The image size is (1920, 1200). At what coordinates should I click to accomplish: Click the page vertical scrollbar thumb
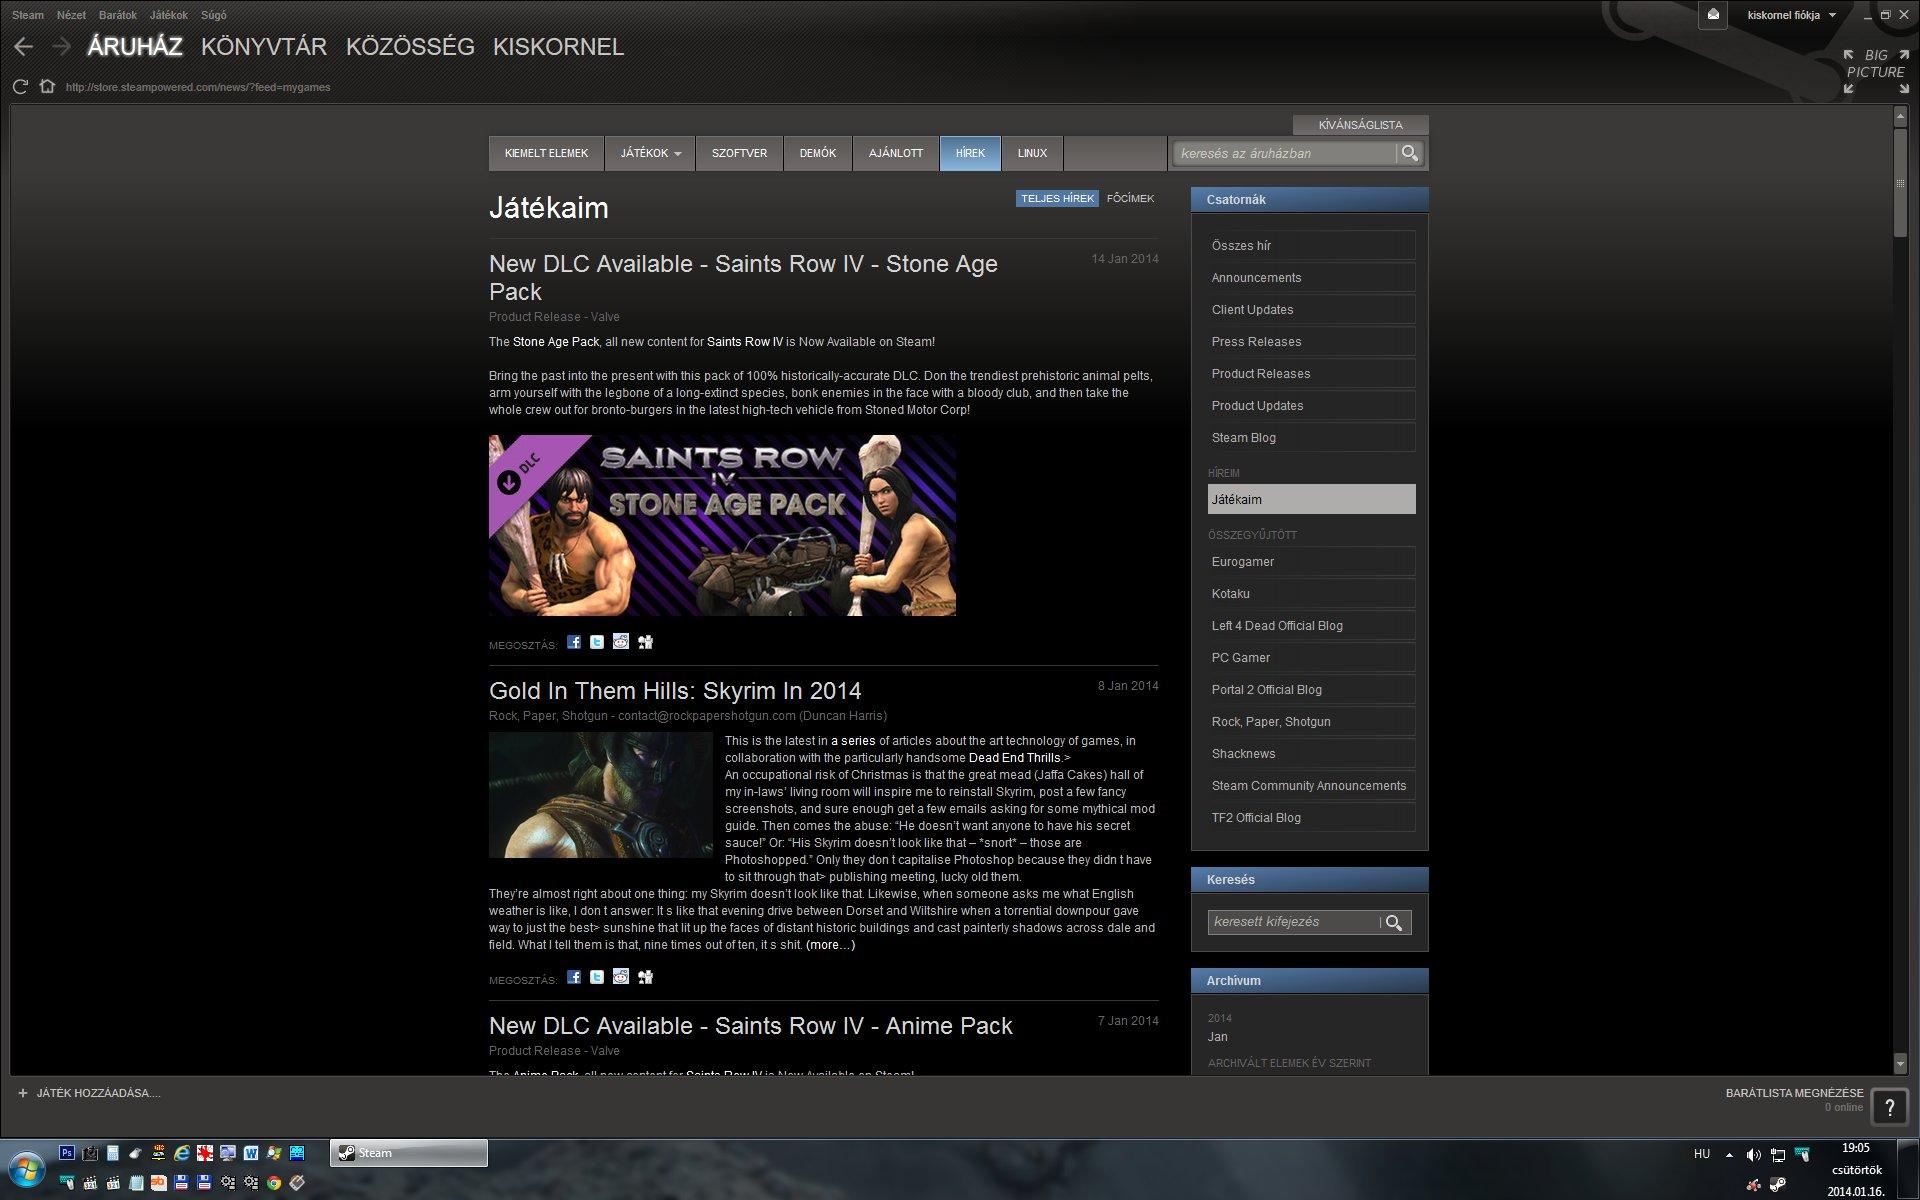[1900, 183]
